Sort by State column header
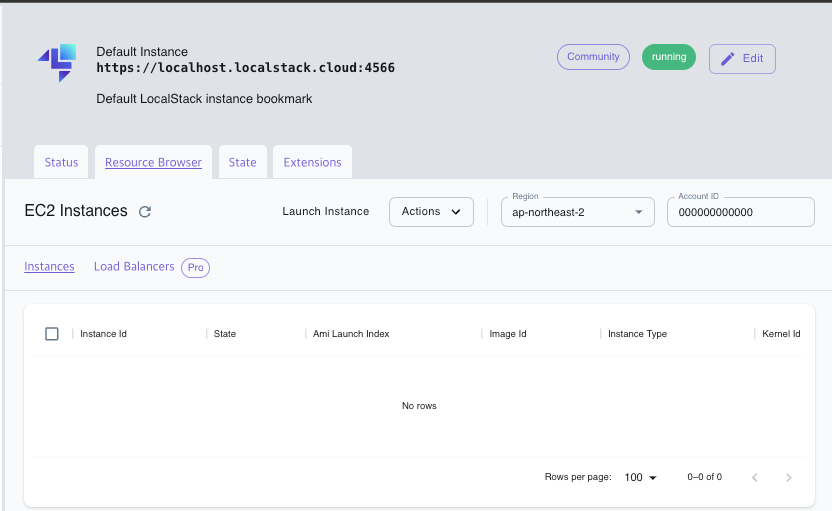 [x=225, y=334]
